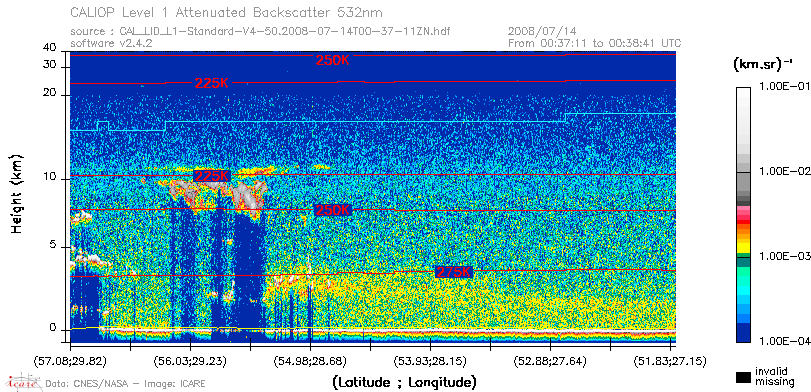Screen dimensions: 811x392
Task: Click the upper 225K temperature label
Action: click(x=212, y=83)
